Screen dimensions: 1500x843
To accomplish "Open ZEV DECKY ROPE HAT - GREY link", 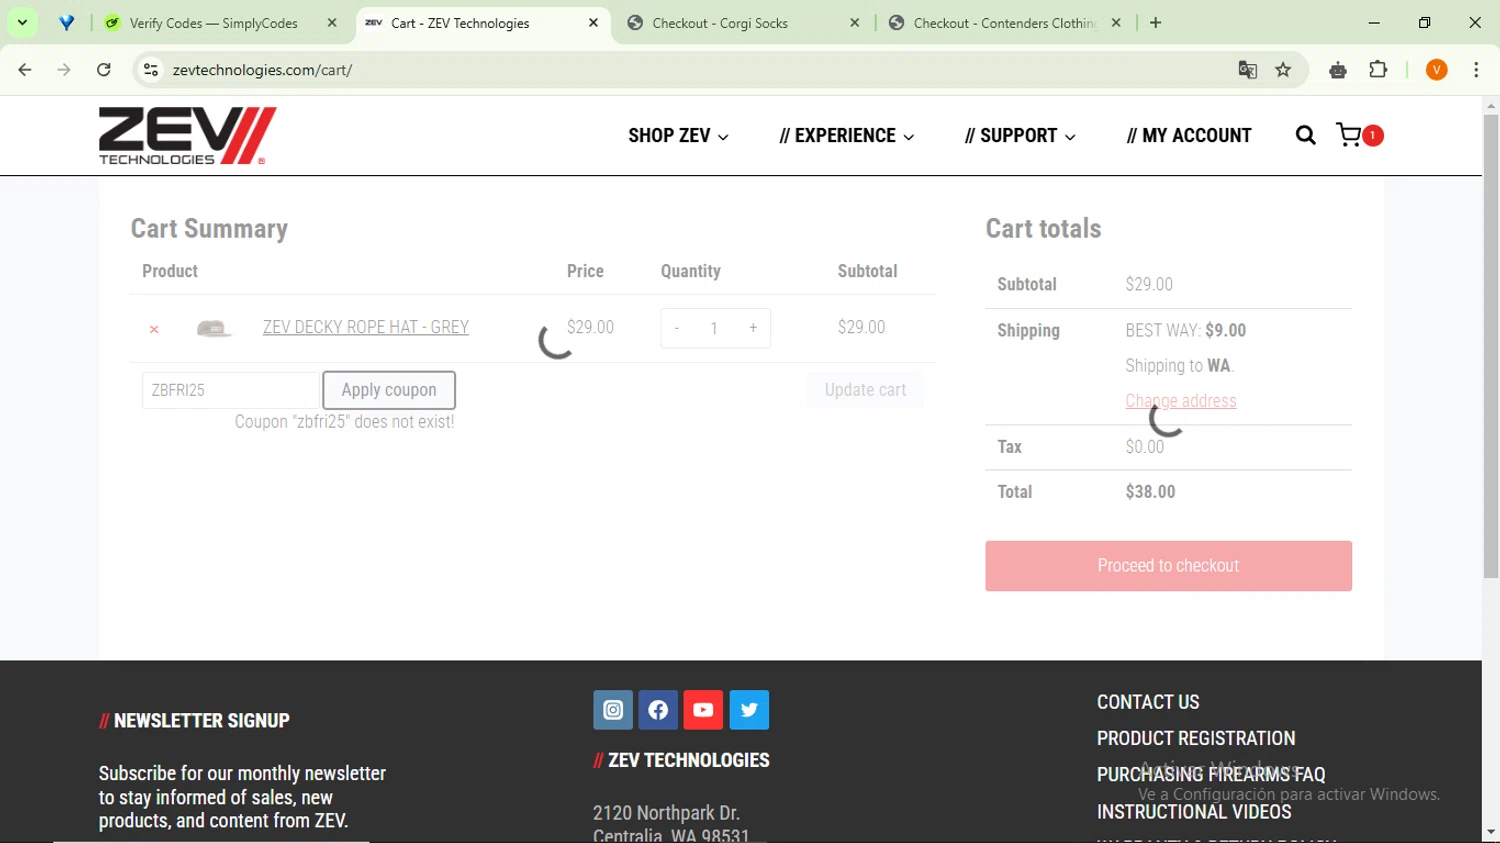I will [x=366, y=327].
